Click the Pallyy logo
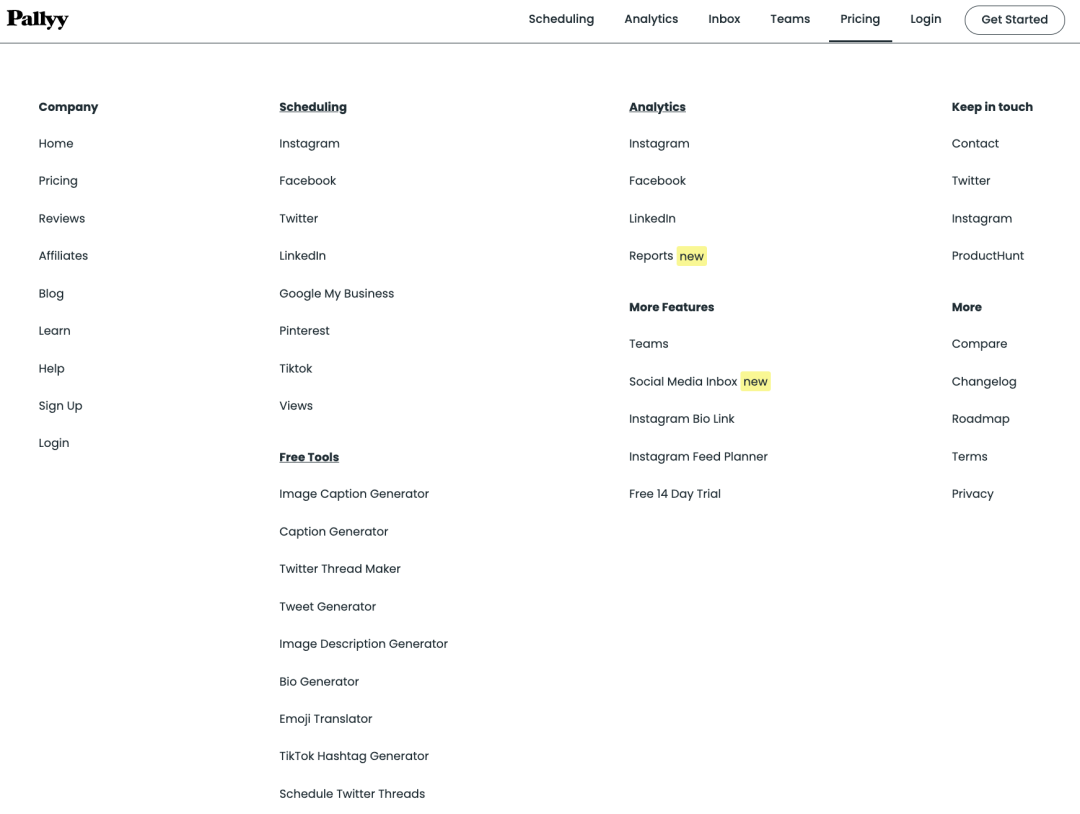This screenshot has height=814, width=1080. point(38,19)
